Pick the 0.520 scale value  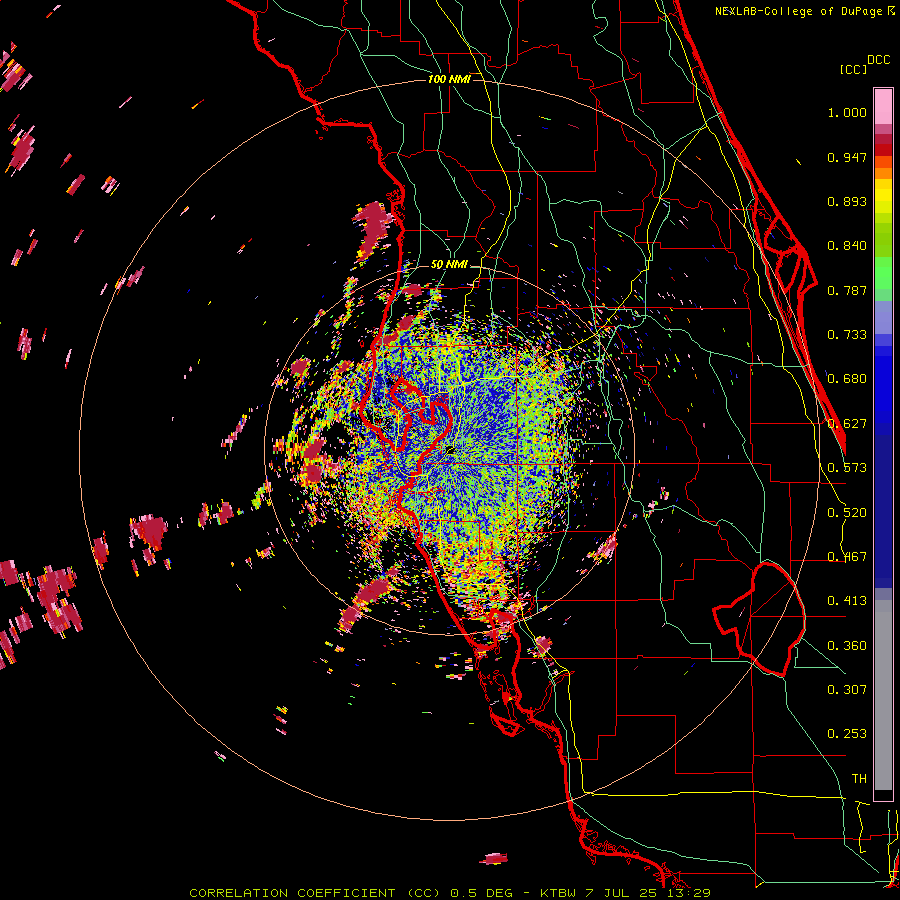[x=847, y=513]
